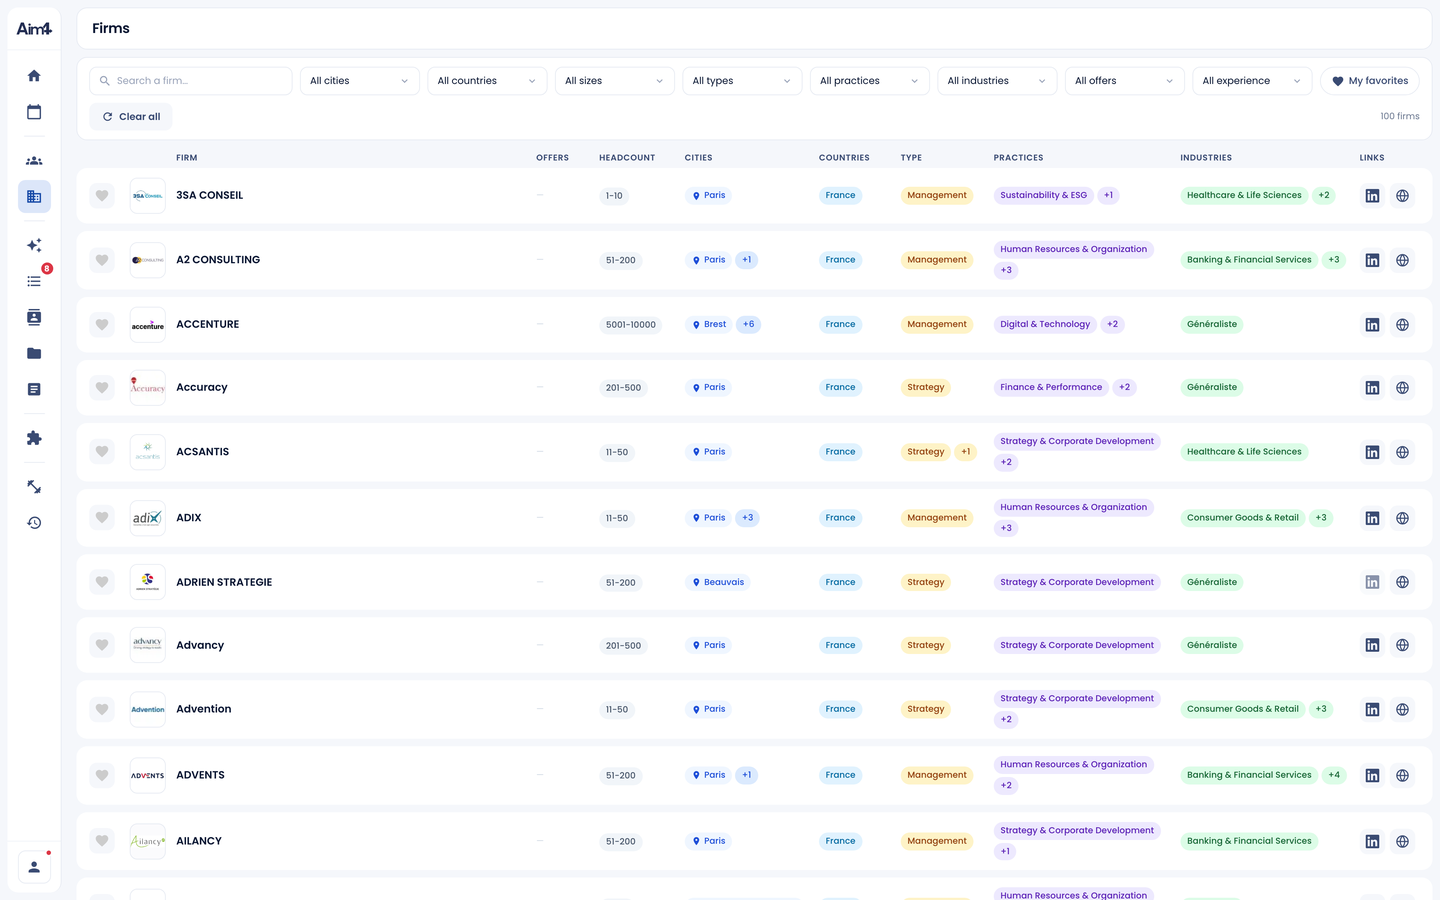Viewport: 1440px width, 900px height.
Task: Click the expand arrows icon in sidebar
Action: 34,487
